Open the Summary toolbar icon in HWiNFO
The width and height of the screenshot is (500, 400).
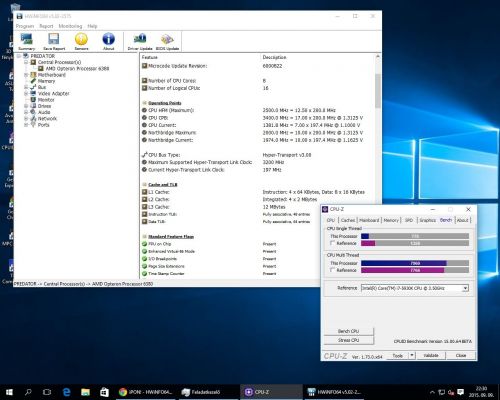click(27, 41)
